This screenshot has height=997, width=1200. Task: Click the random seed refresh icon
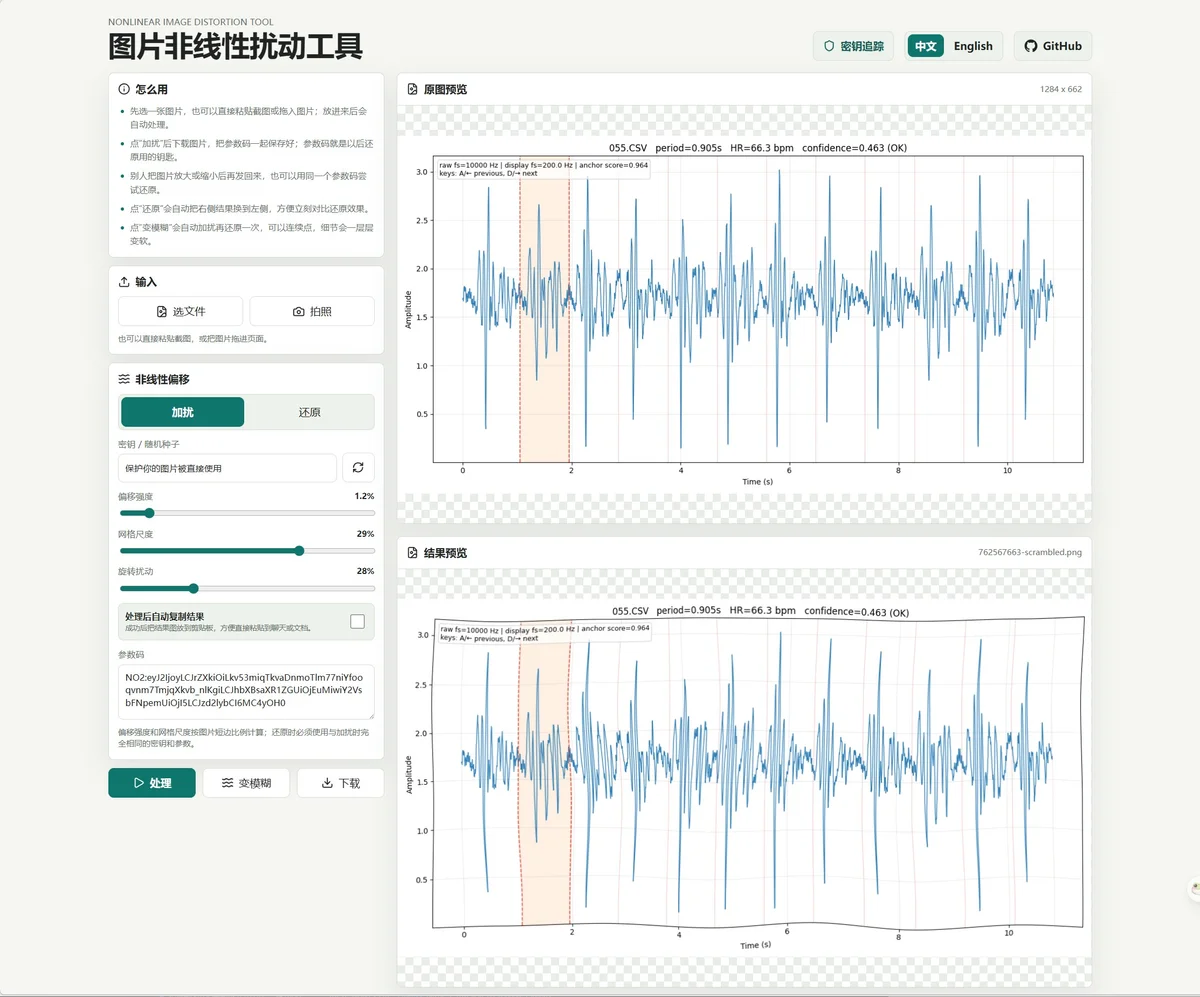(358, 467)
